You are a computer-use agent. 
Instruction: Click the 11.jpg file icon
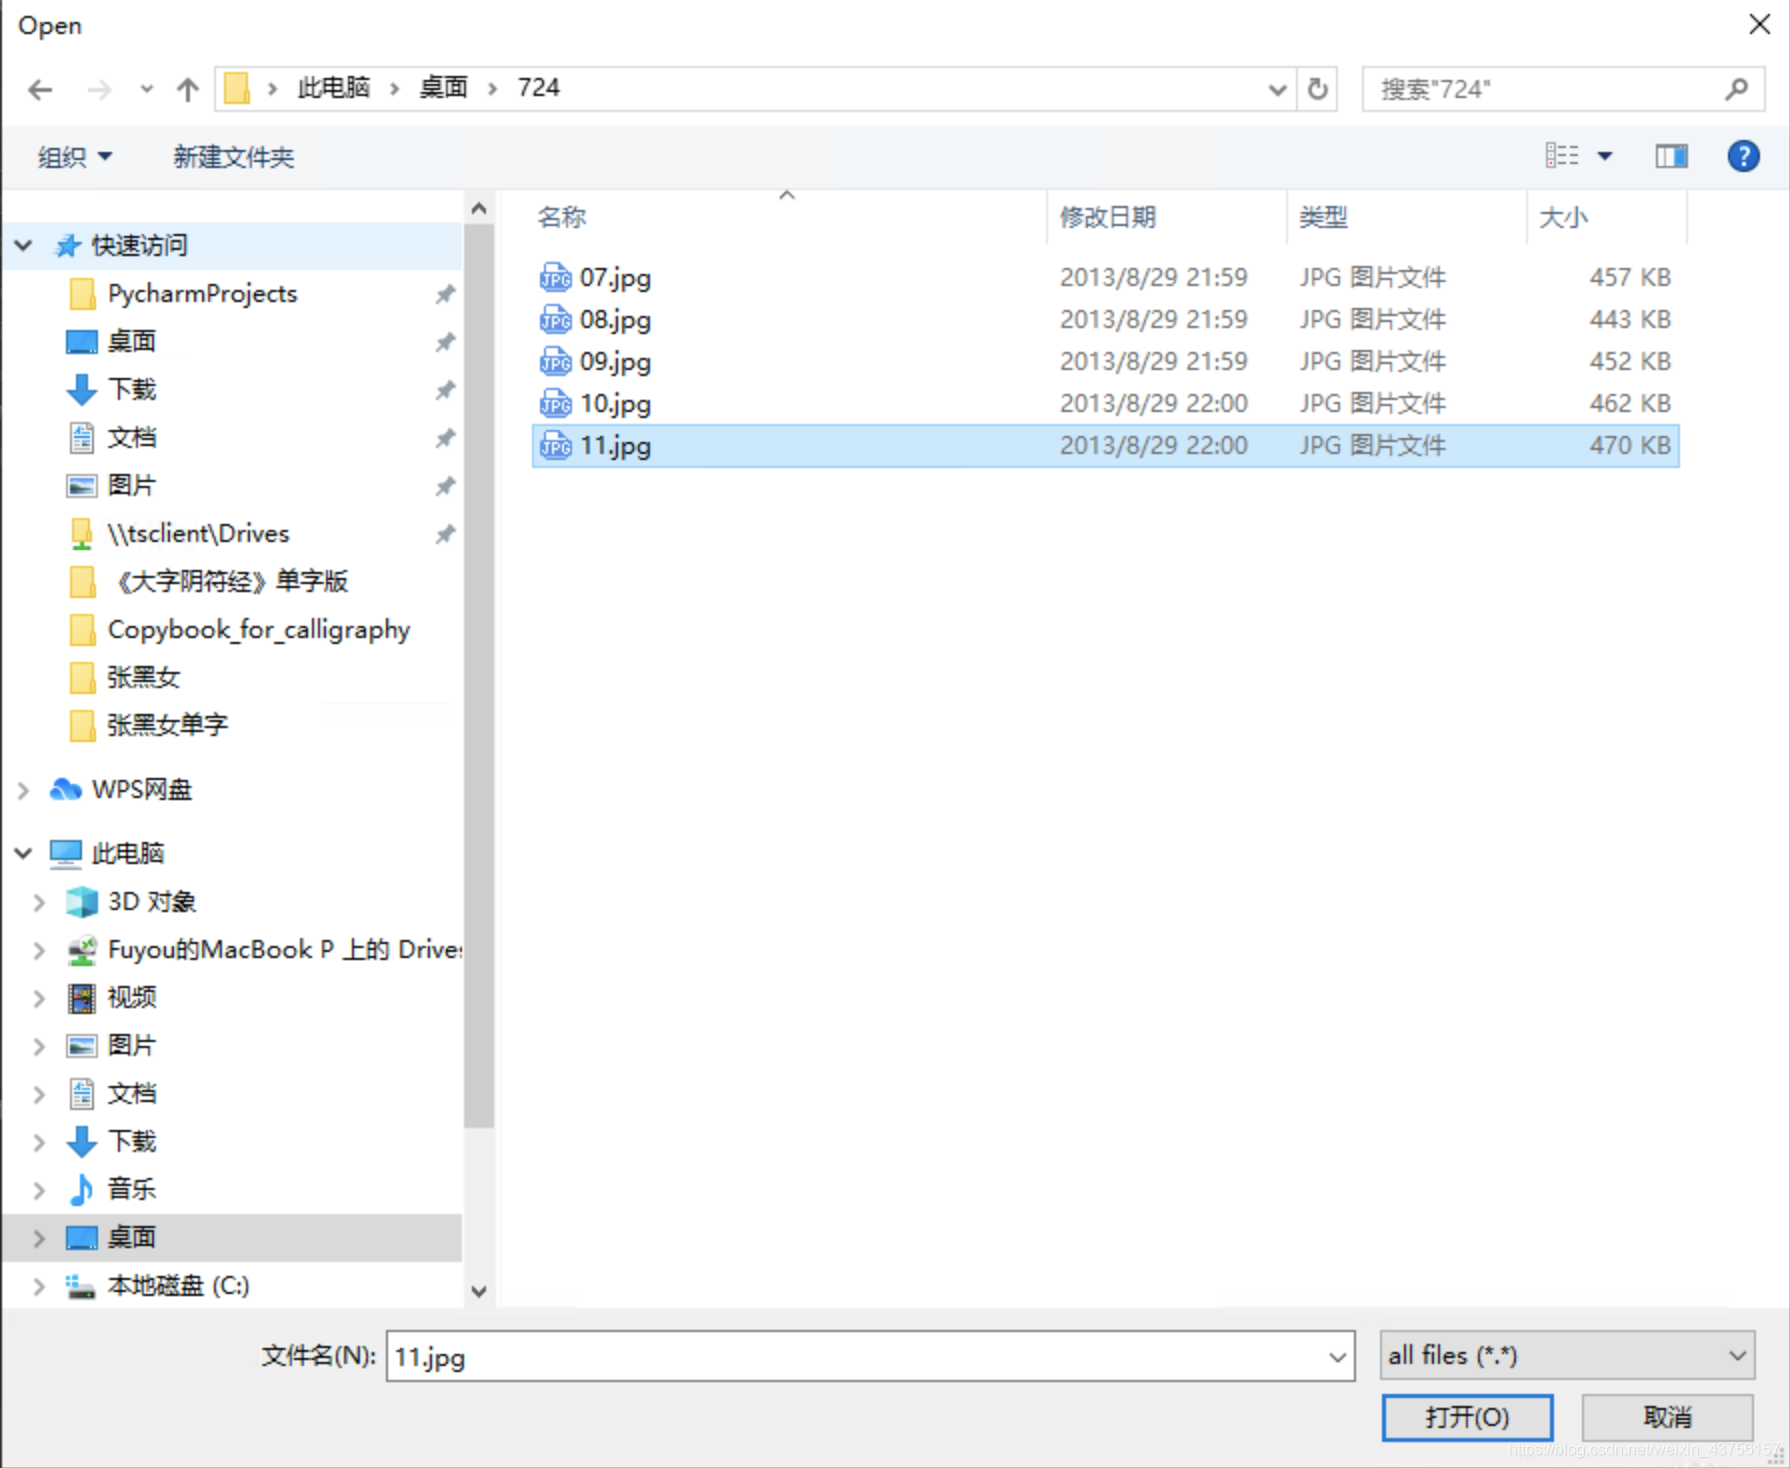coord(555,446)
